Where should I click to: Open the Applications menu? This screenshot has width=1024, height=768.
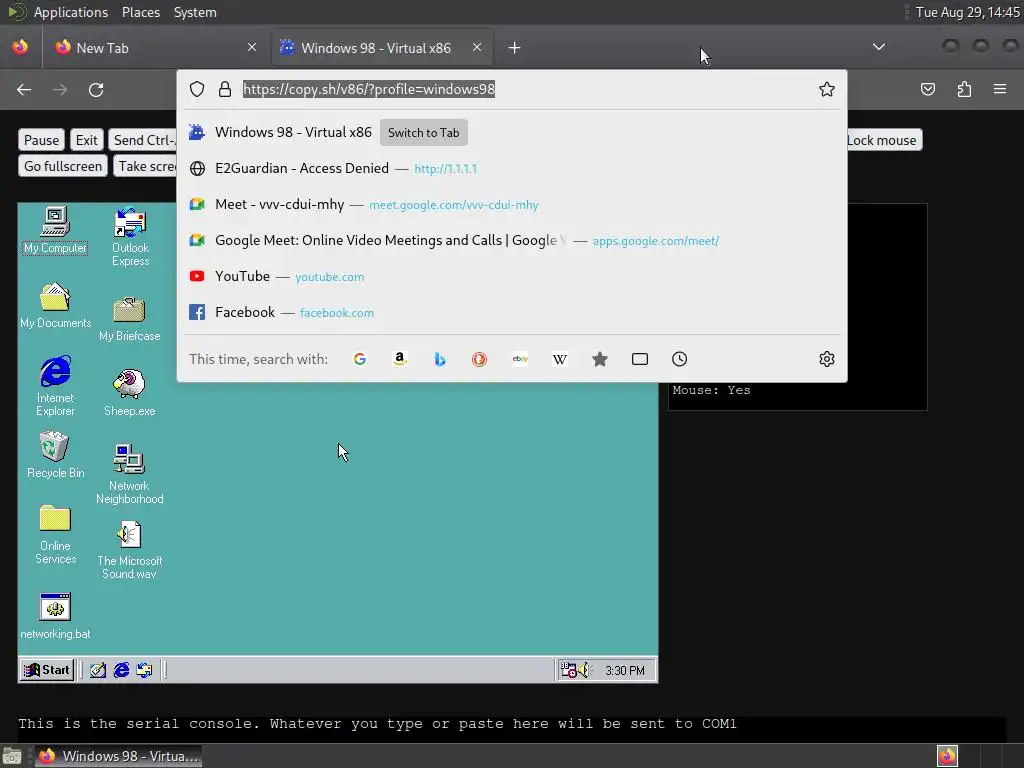click(71, 12)
